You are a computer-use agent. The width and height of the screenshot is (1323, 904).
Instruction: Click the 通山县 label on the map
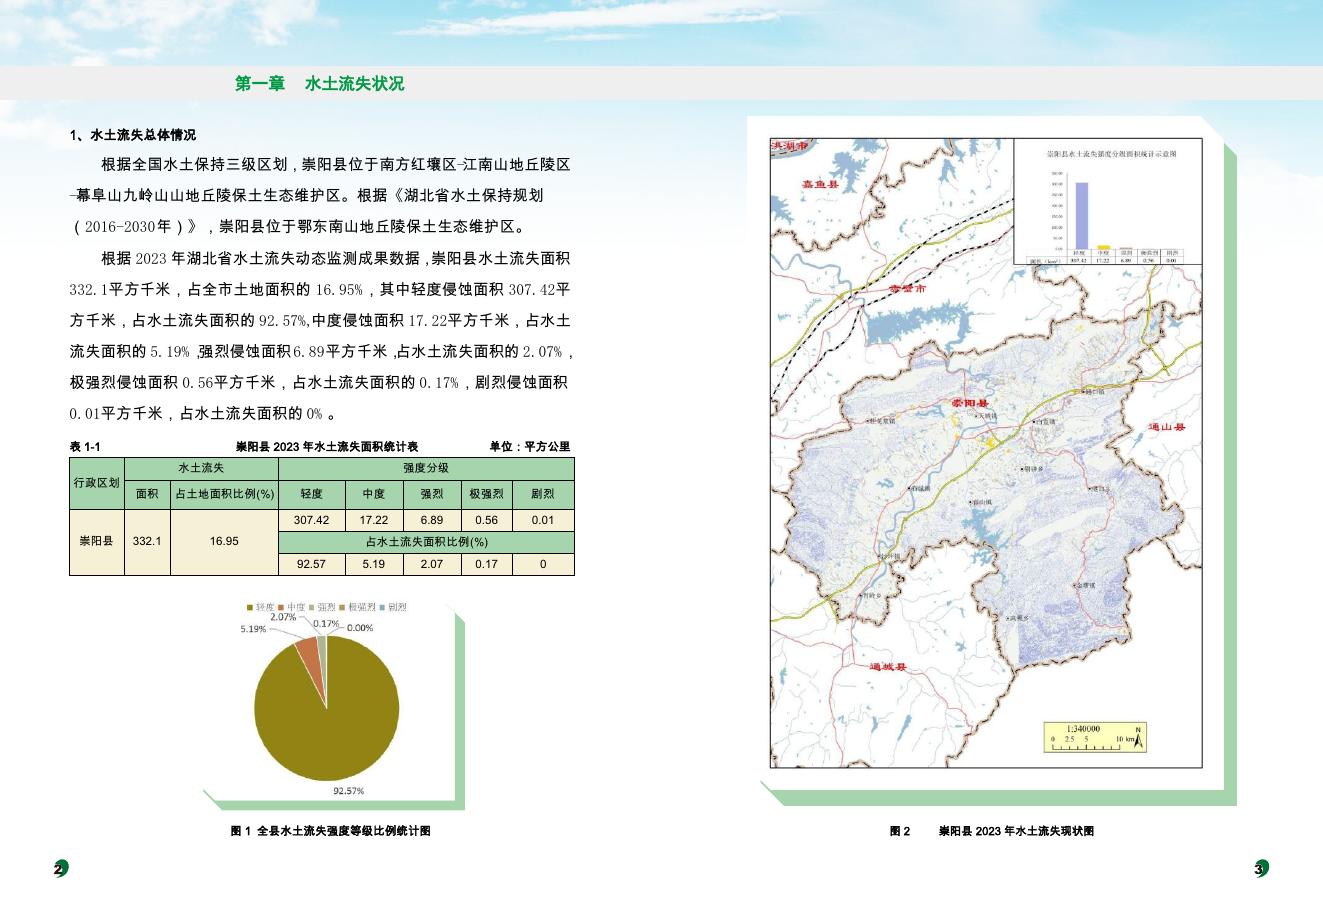[x=1167, y=428]
